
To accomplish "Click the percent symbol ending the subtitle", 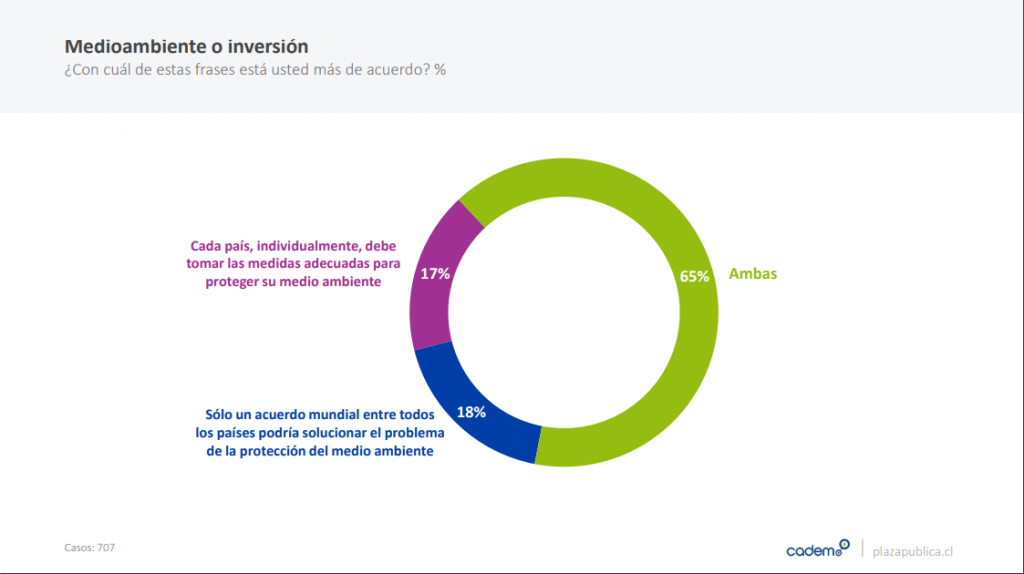I will click(x=440, y=71).
